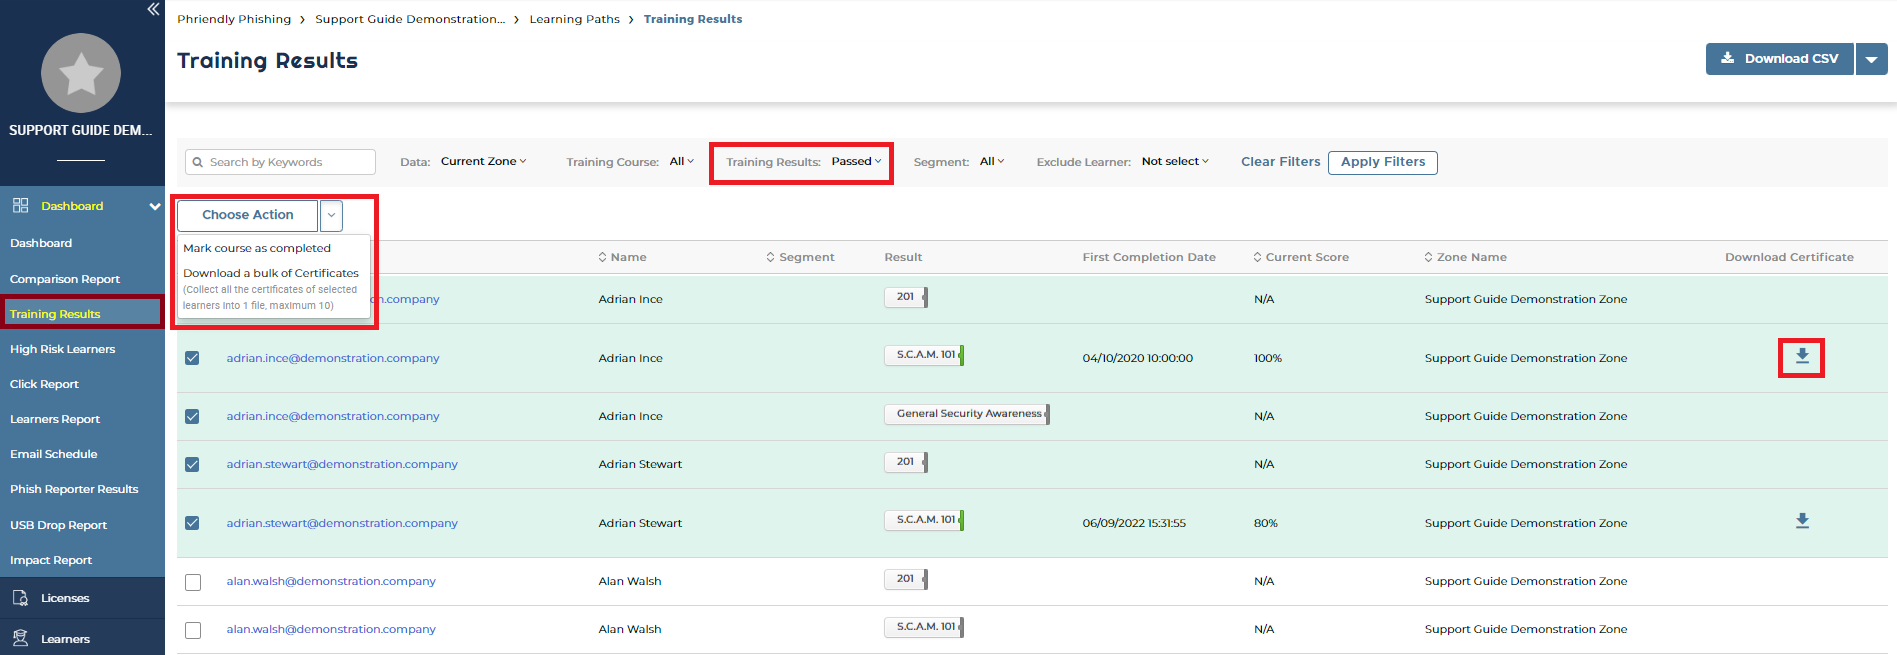The height and width of the screenshot is (655, 1897).
Task: Download certificate for Adrian Ince S.C.A.M. 101
Action: click(x=1801, y=357)
